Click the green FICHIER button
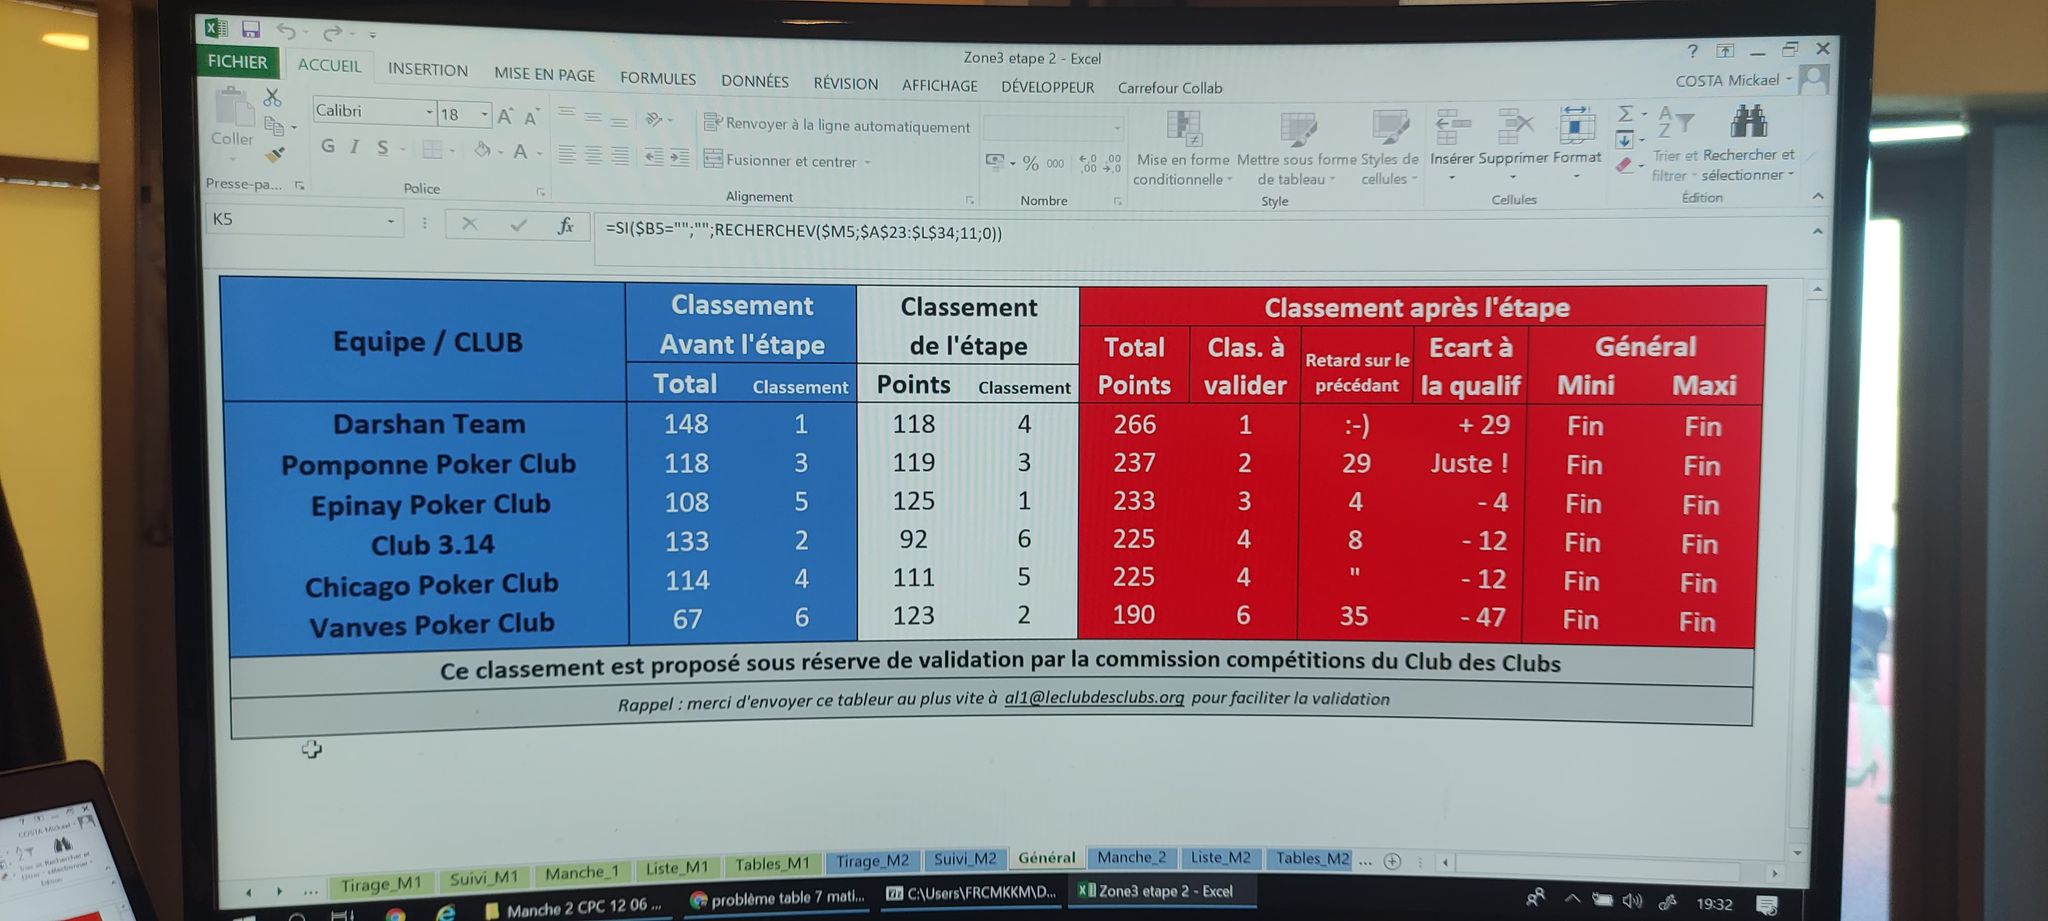The image size is (2048, 921). click(x=237, y=62)
